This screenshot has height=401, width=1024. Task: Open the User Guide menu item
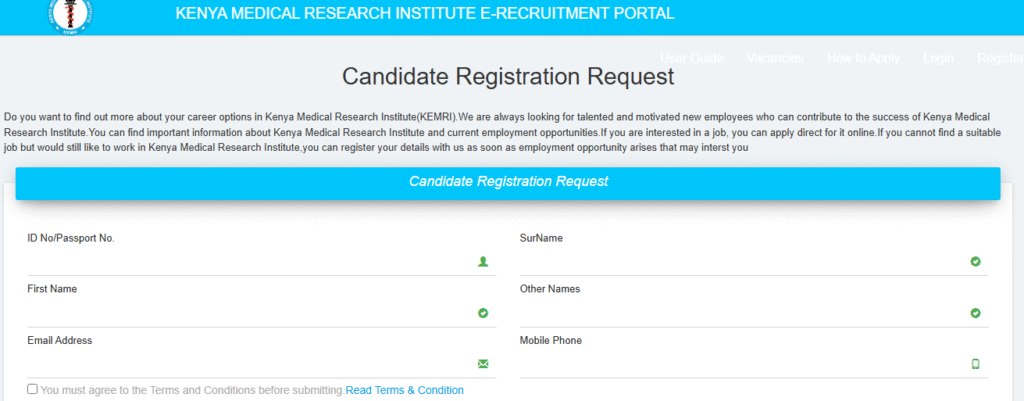[692, 58]
